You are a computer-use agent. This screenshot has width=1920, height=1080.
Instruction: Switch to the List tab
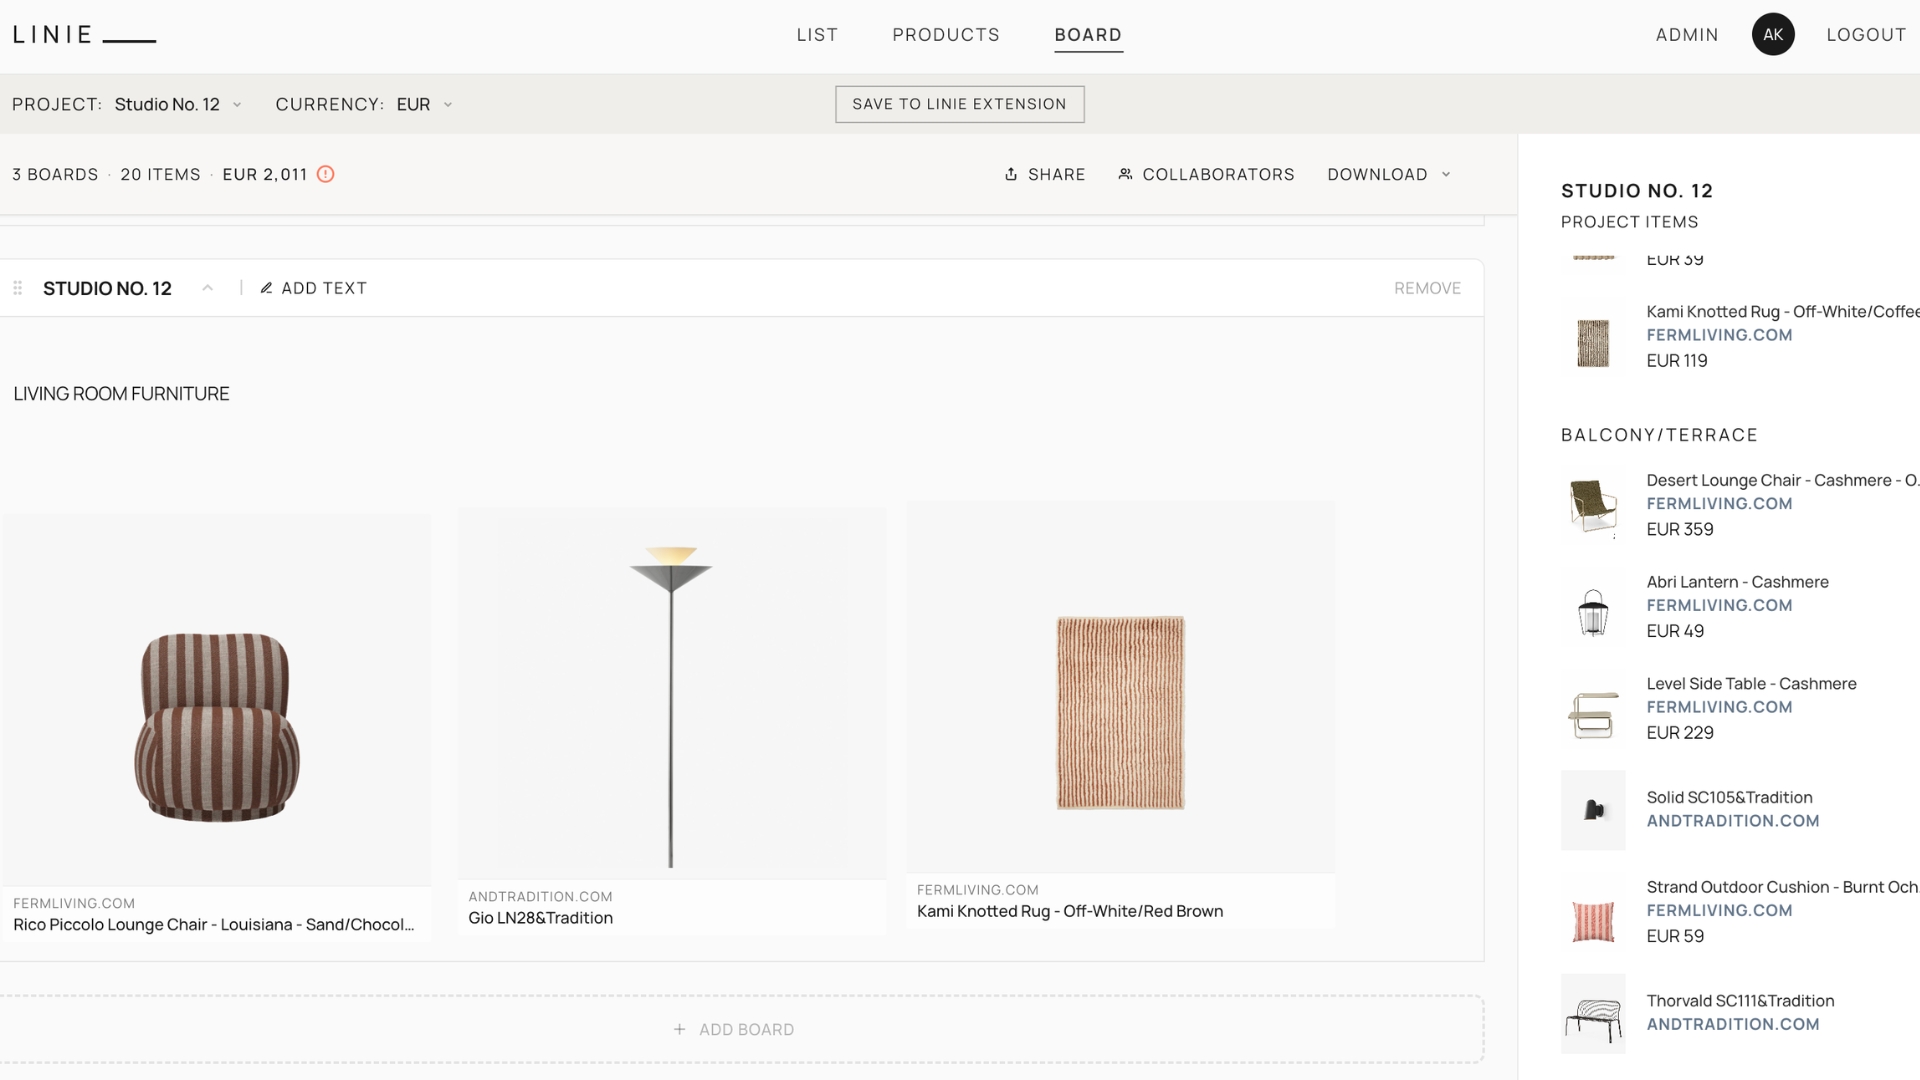(817, 35)
